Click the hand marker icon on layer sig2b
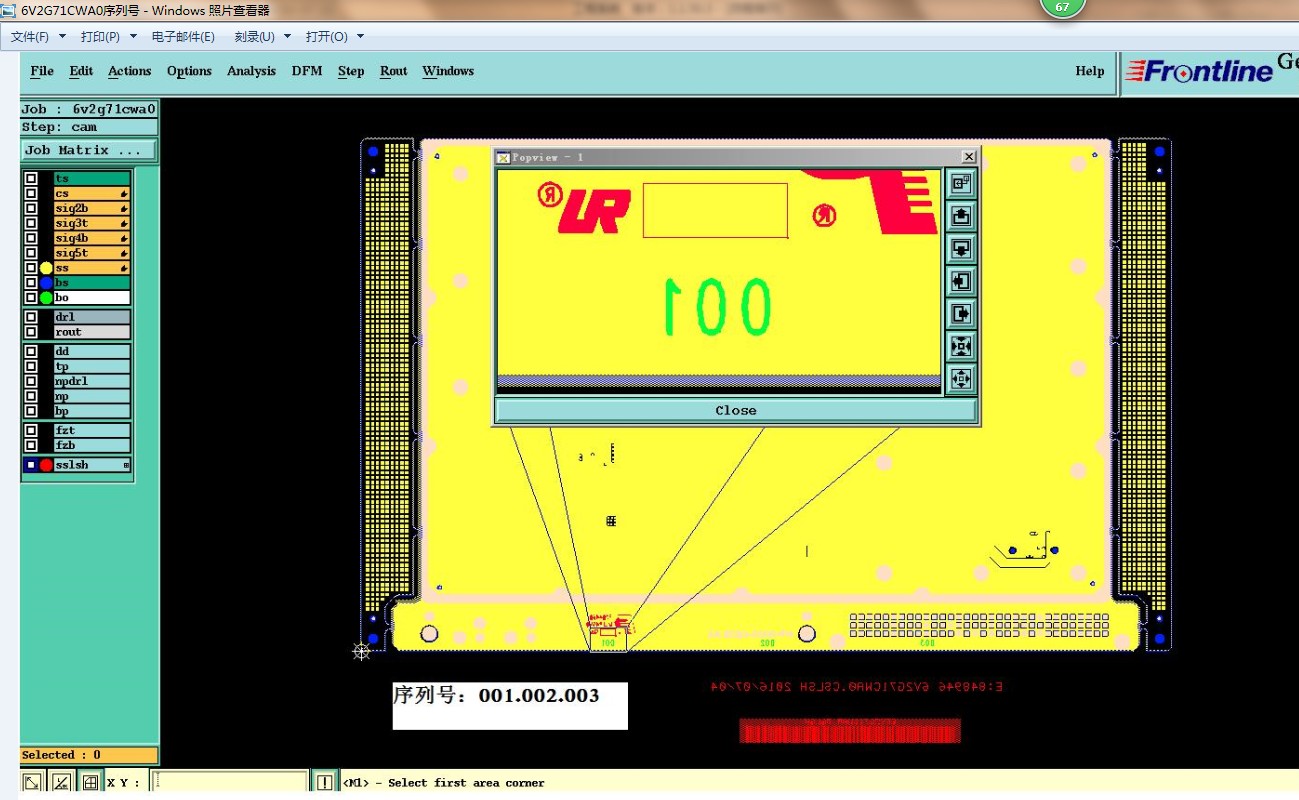Screen dimensions: 1299x800 point(125,209)
